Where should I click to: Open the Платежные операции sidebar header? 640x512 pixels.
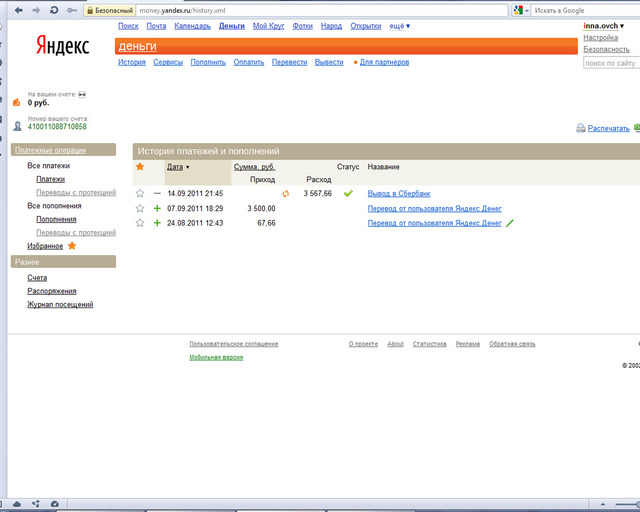point(50,150)
